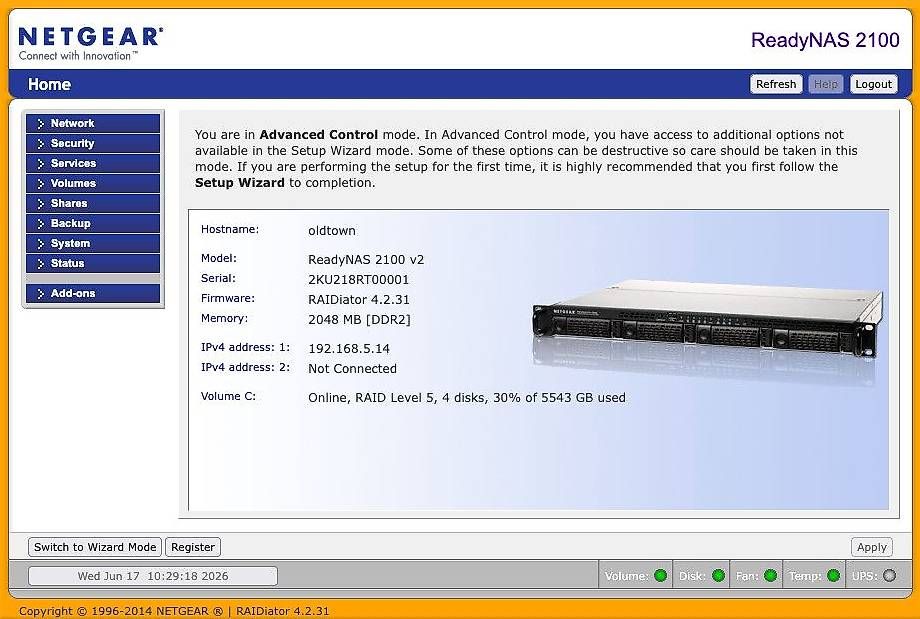Screen dimensions: 920x619
Task: Expand the System menu arrow
Action: [40, 243]
